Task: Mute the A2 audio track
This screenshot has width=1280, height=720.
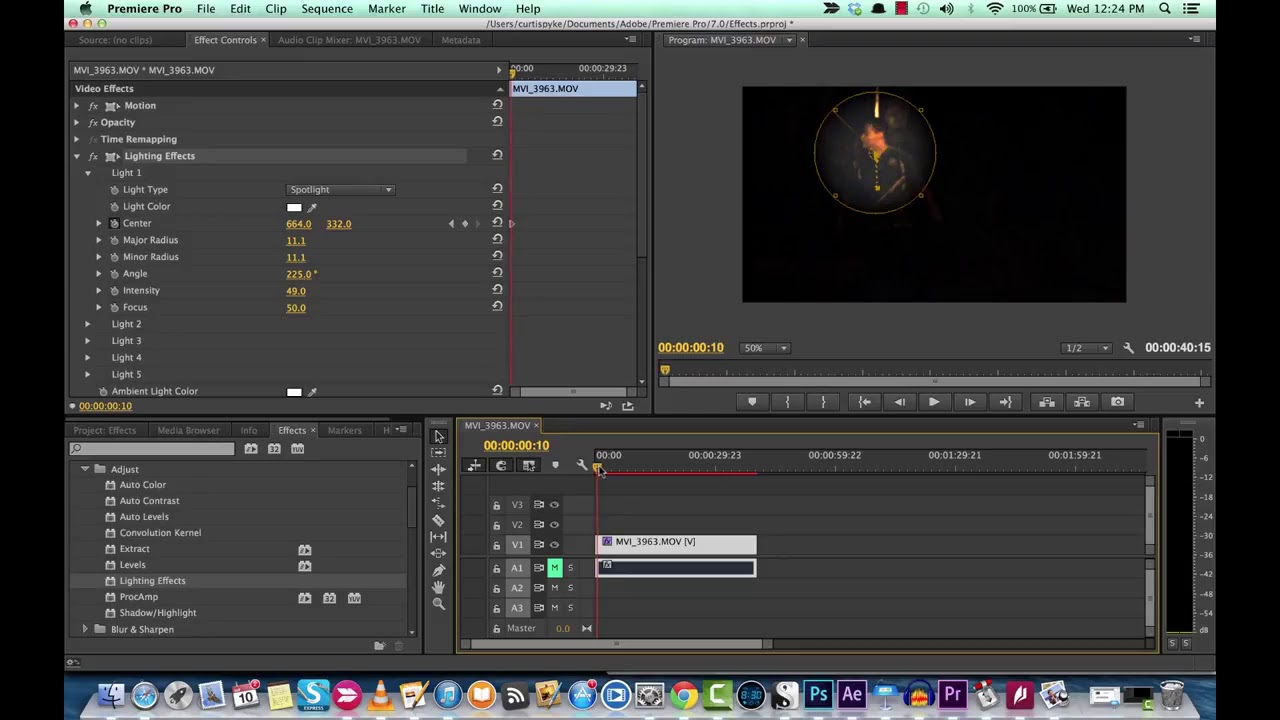Action: [x=554, y=588]
